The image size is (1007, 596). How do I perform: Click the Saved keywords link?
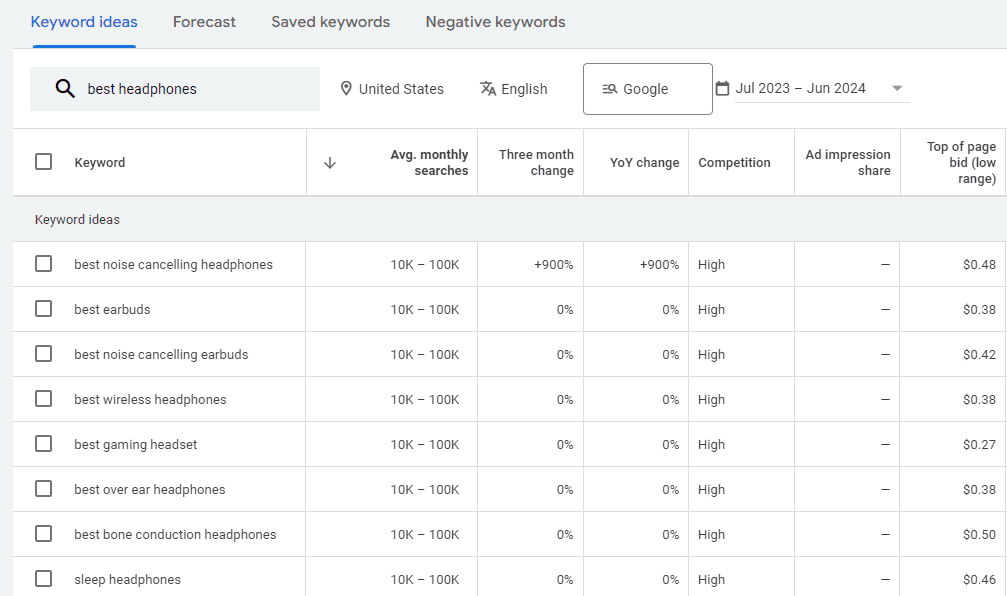point(330,21)
